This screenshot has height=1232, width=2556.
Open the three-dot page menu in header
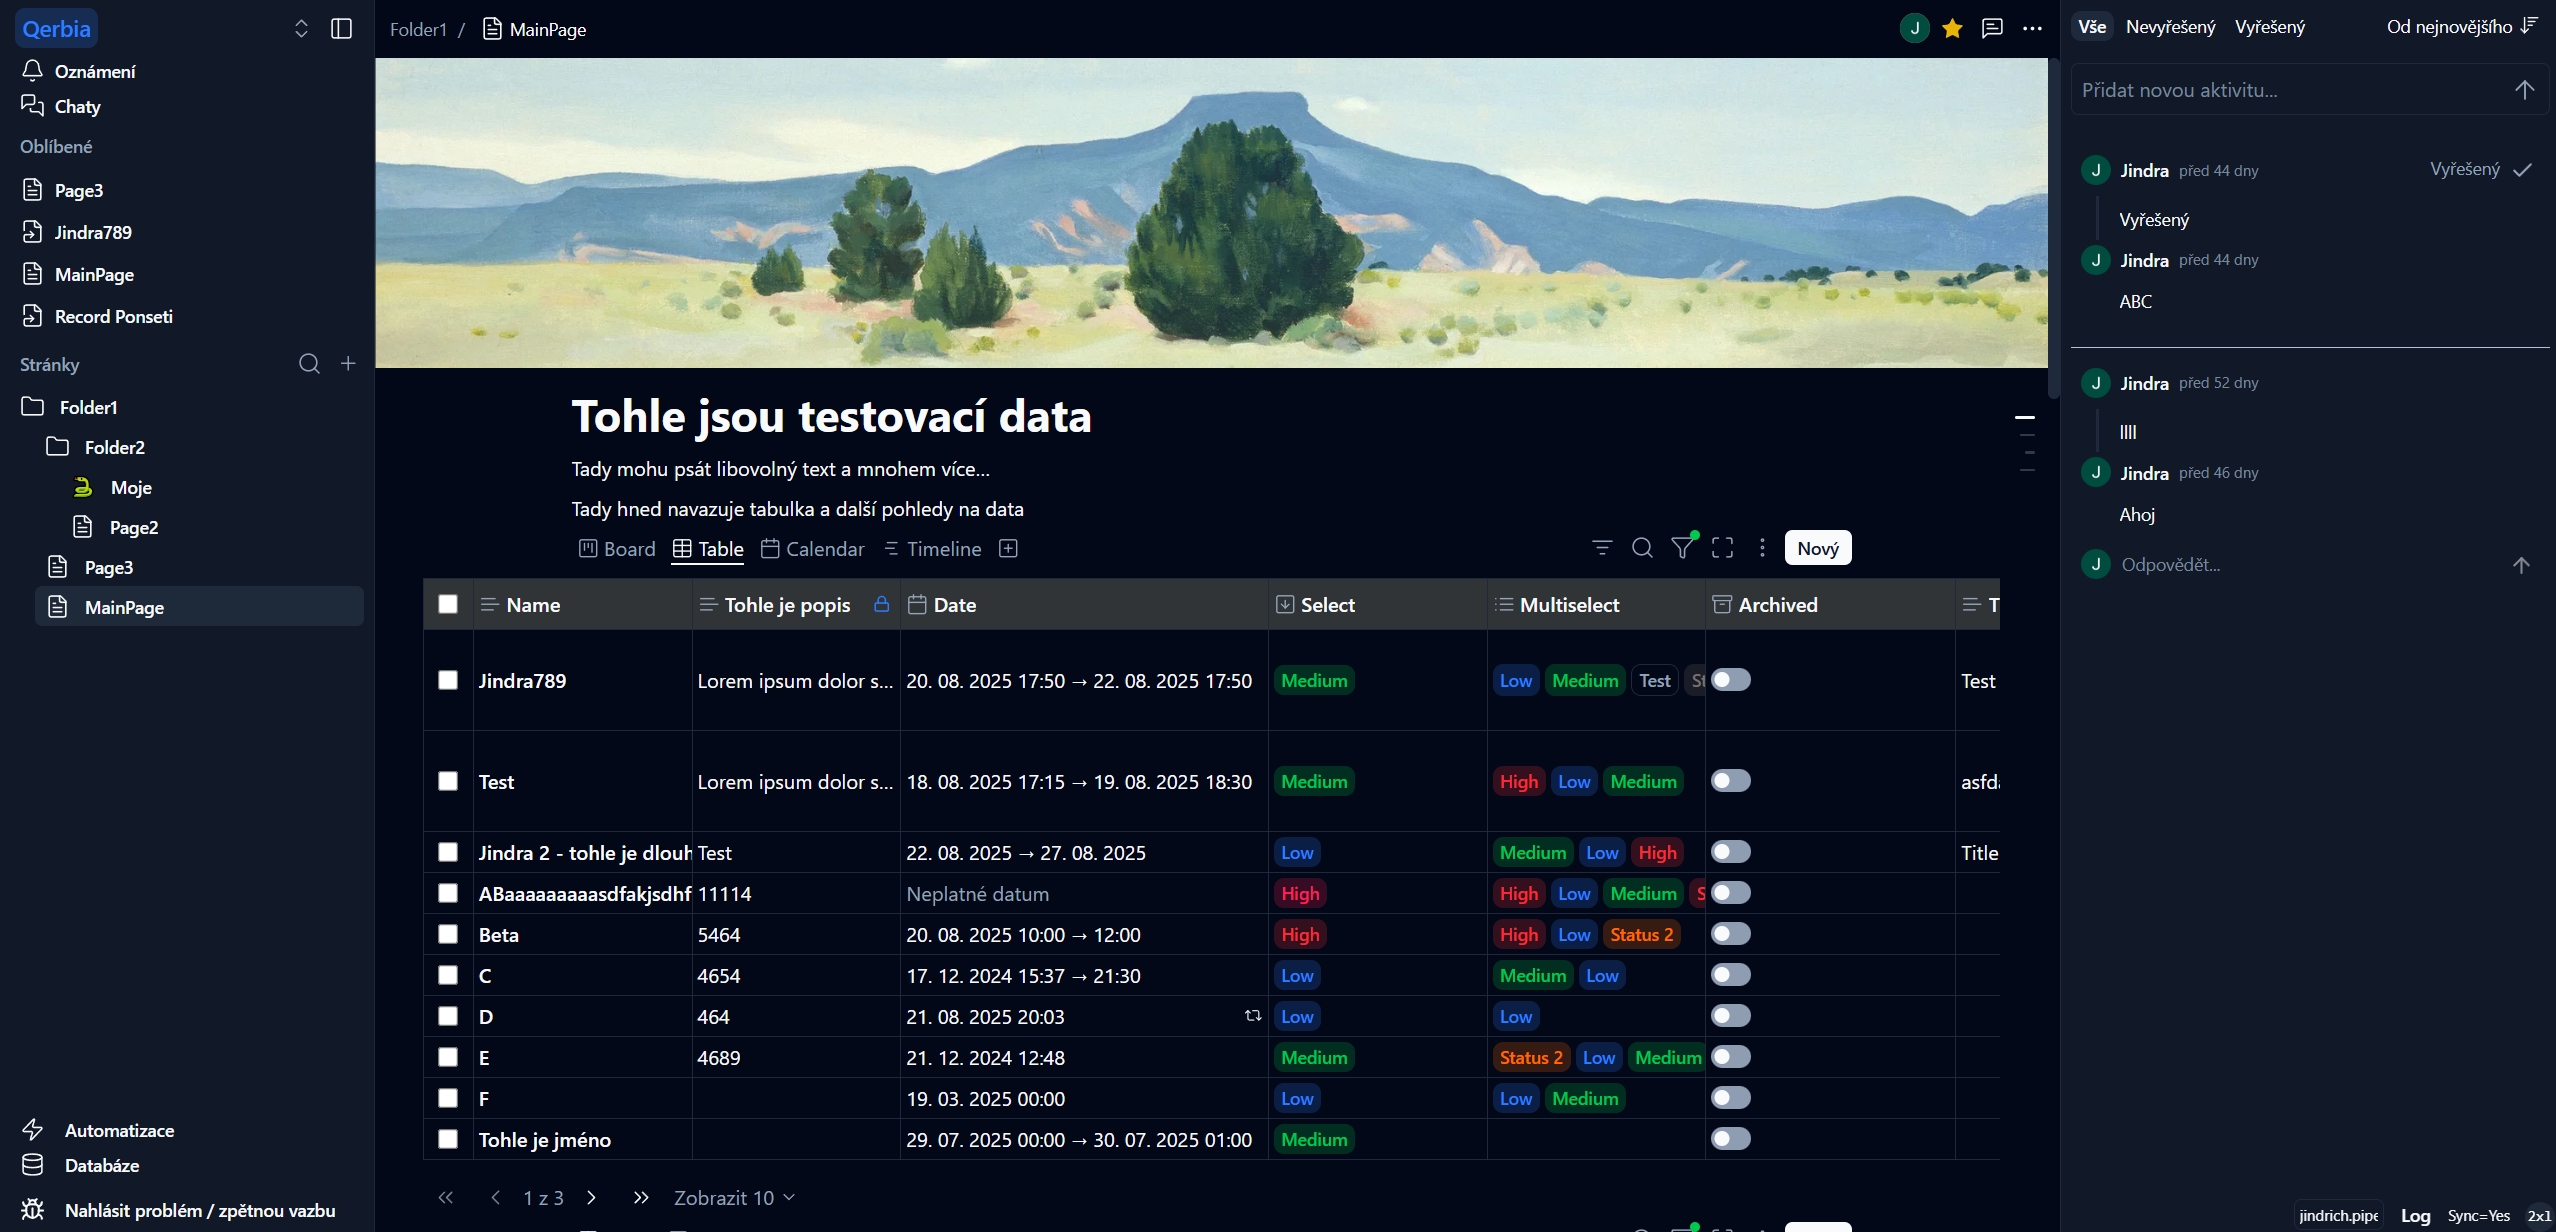[2032, 29]
